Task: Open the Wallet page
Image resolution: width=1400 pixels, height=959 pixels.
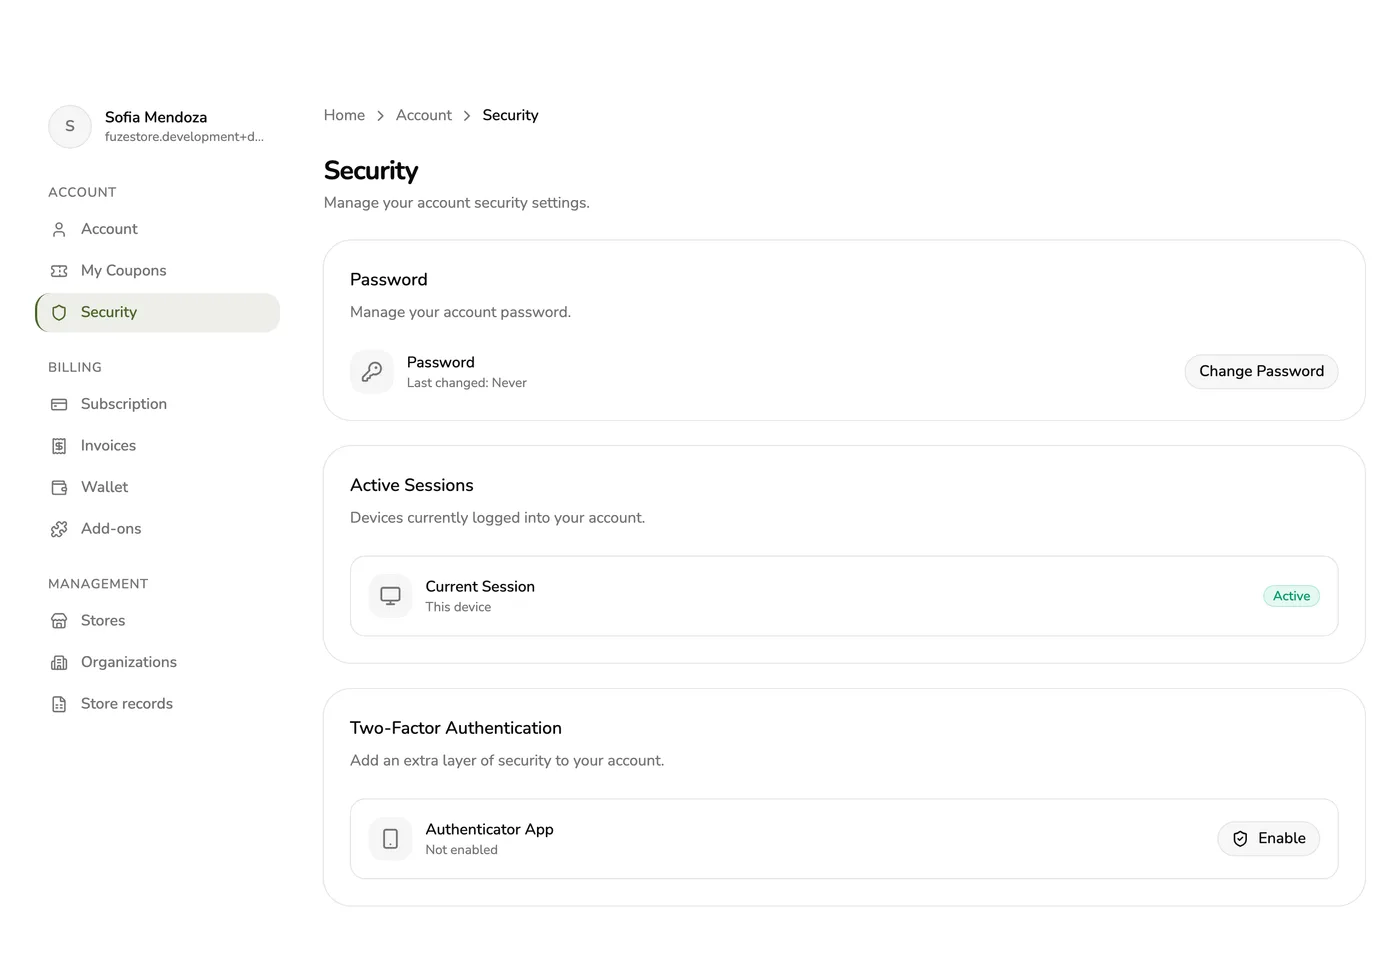Action: pos(157,487)
